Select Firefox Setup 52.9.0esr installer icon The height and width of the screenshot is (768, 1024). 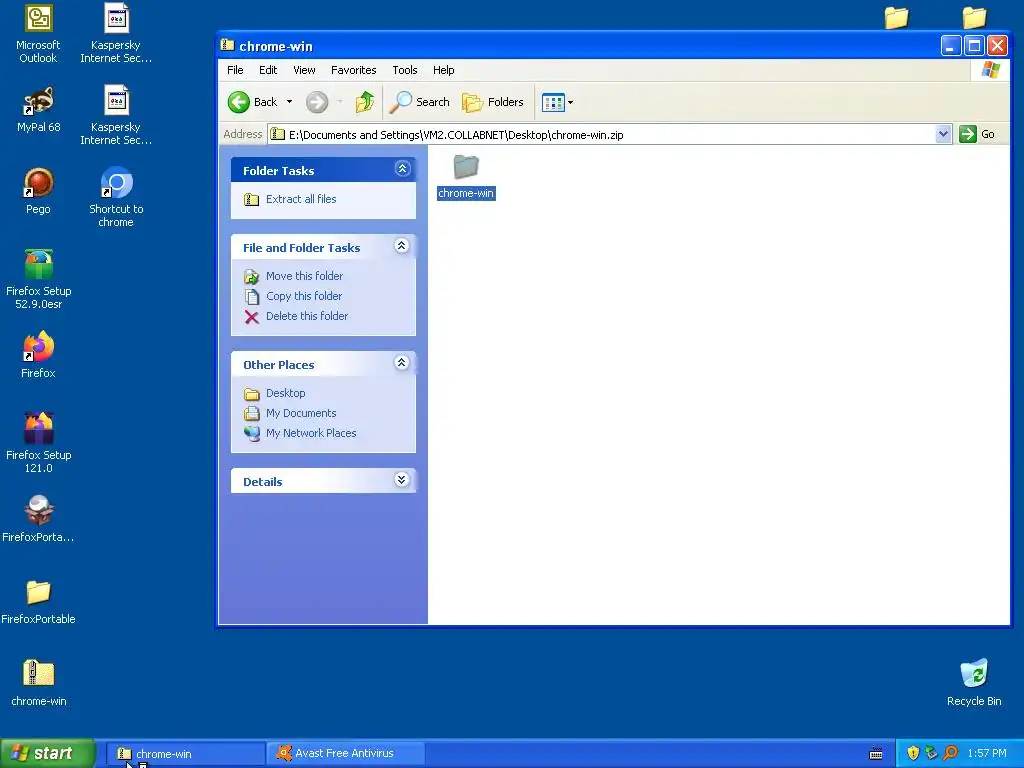(x=39, y=280)
